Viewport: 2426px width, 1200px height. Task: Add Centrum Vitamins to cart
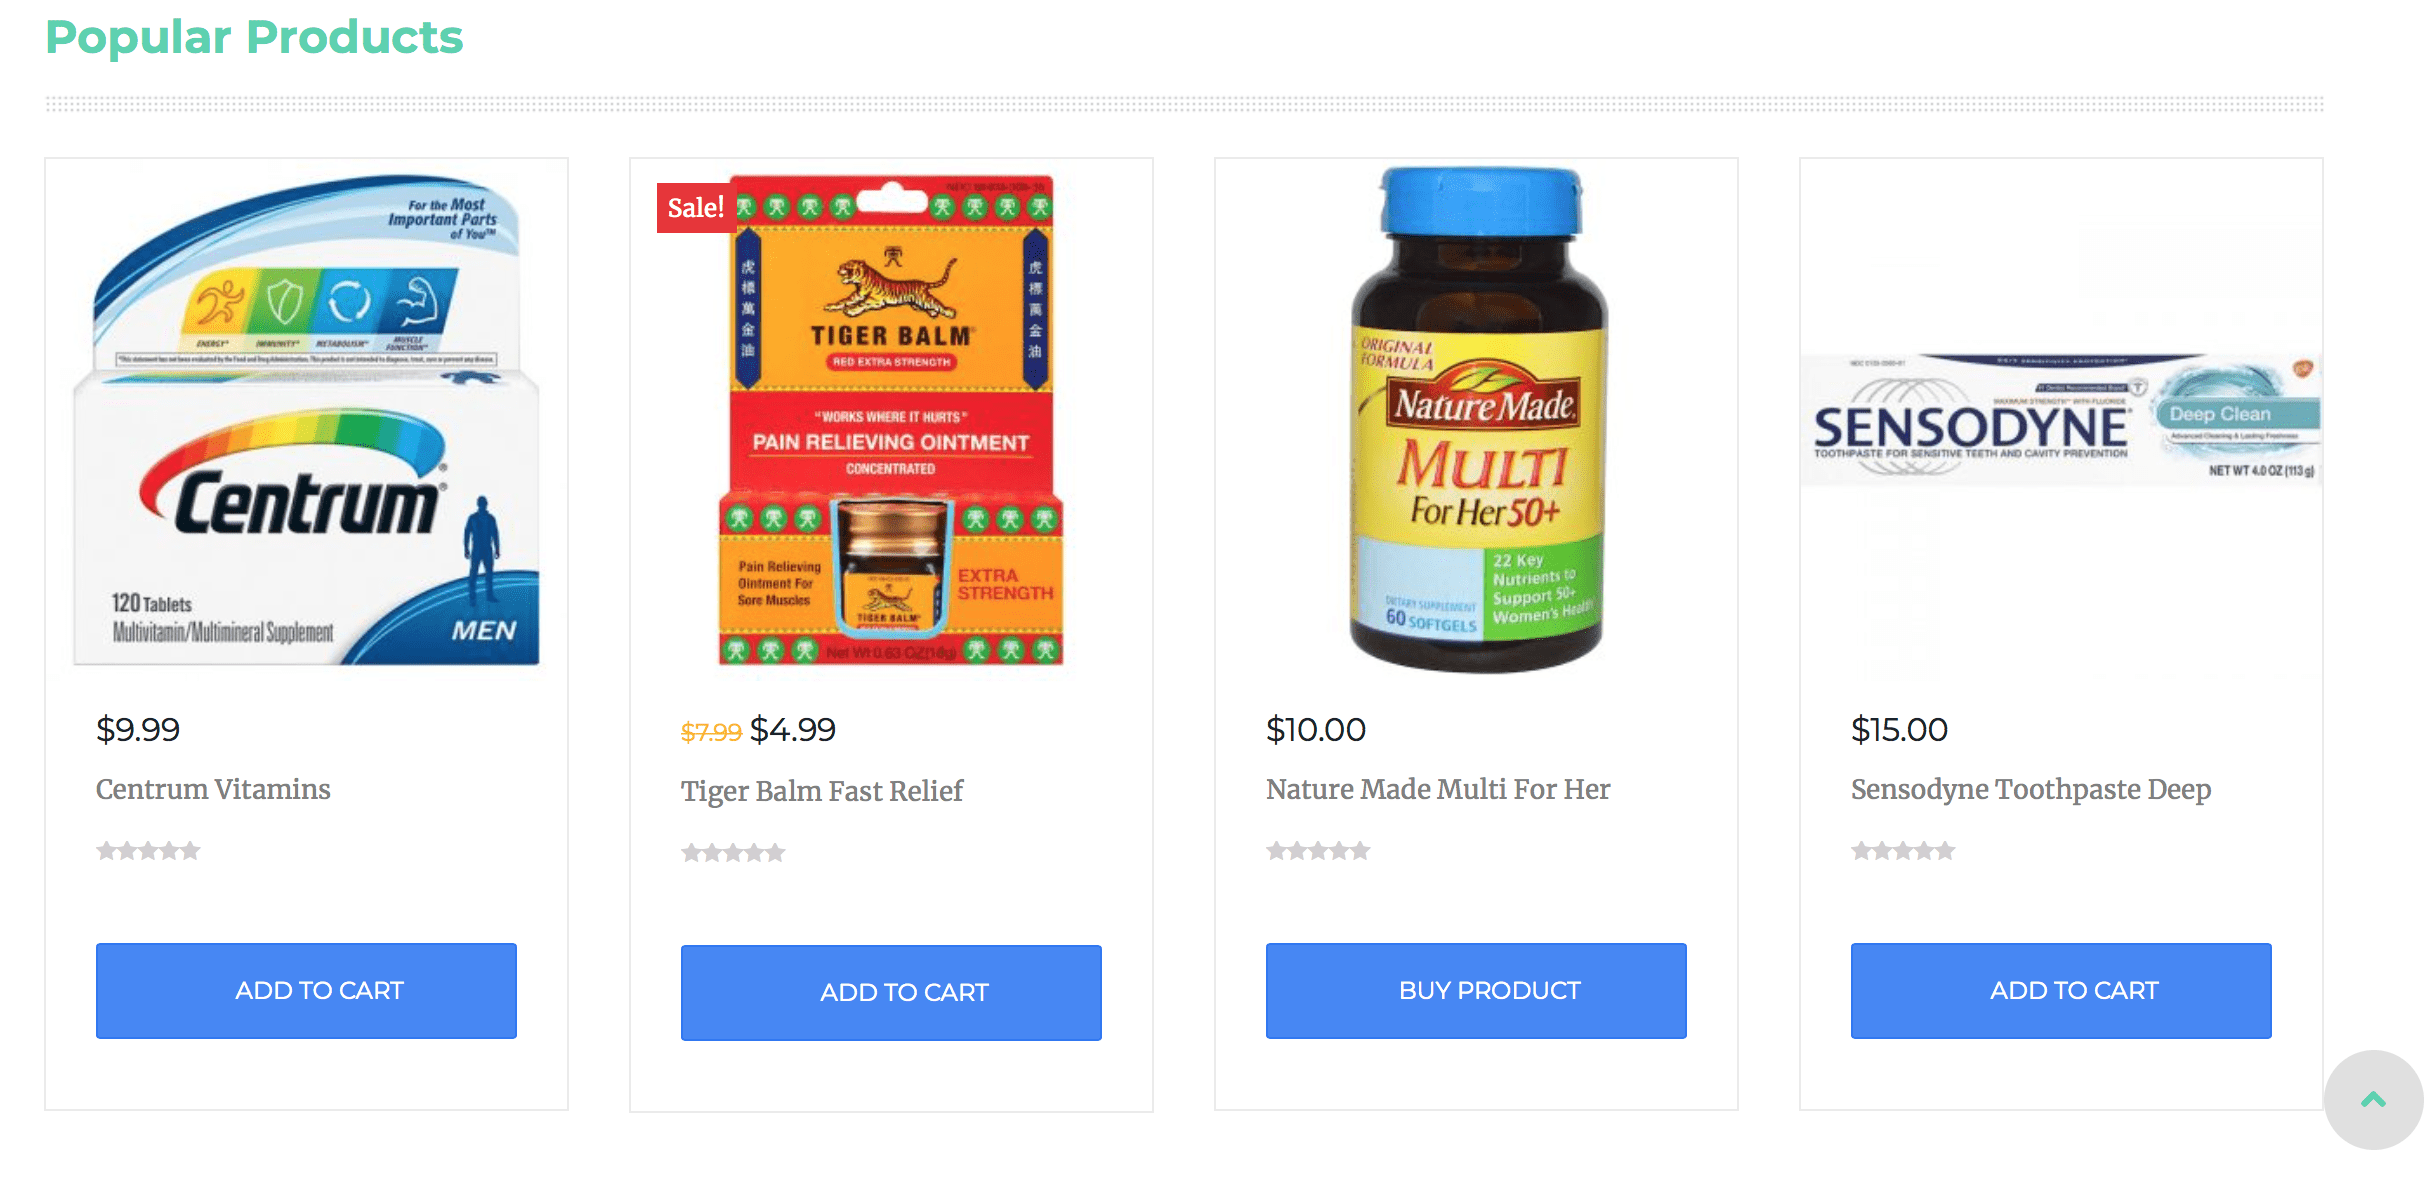pos(306,991)
